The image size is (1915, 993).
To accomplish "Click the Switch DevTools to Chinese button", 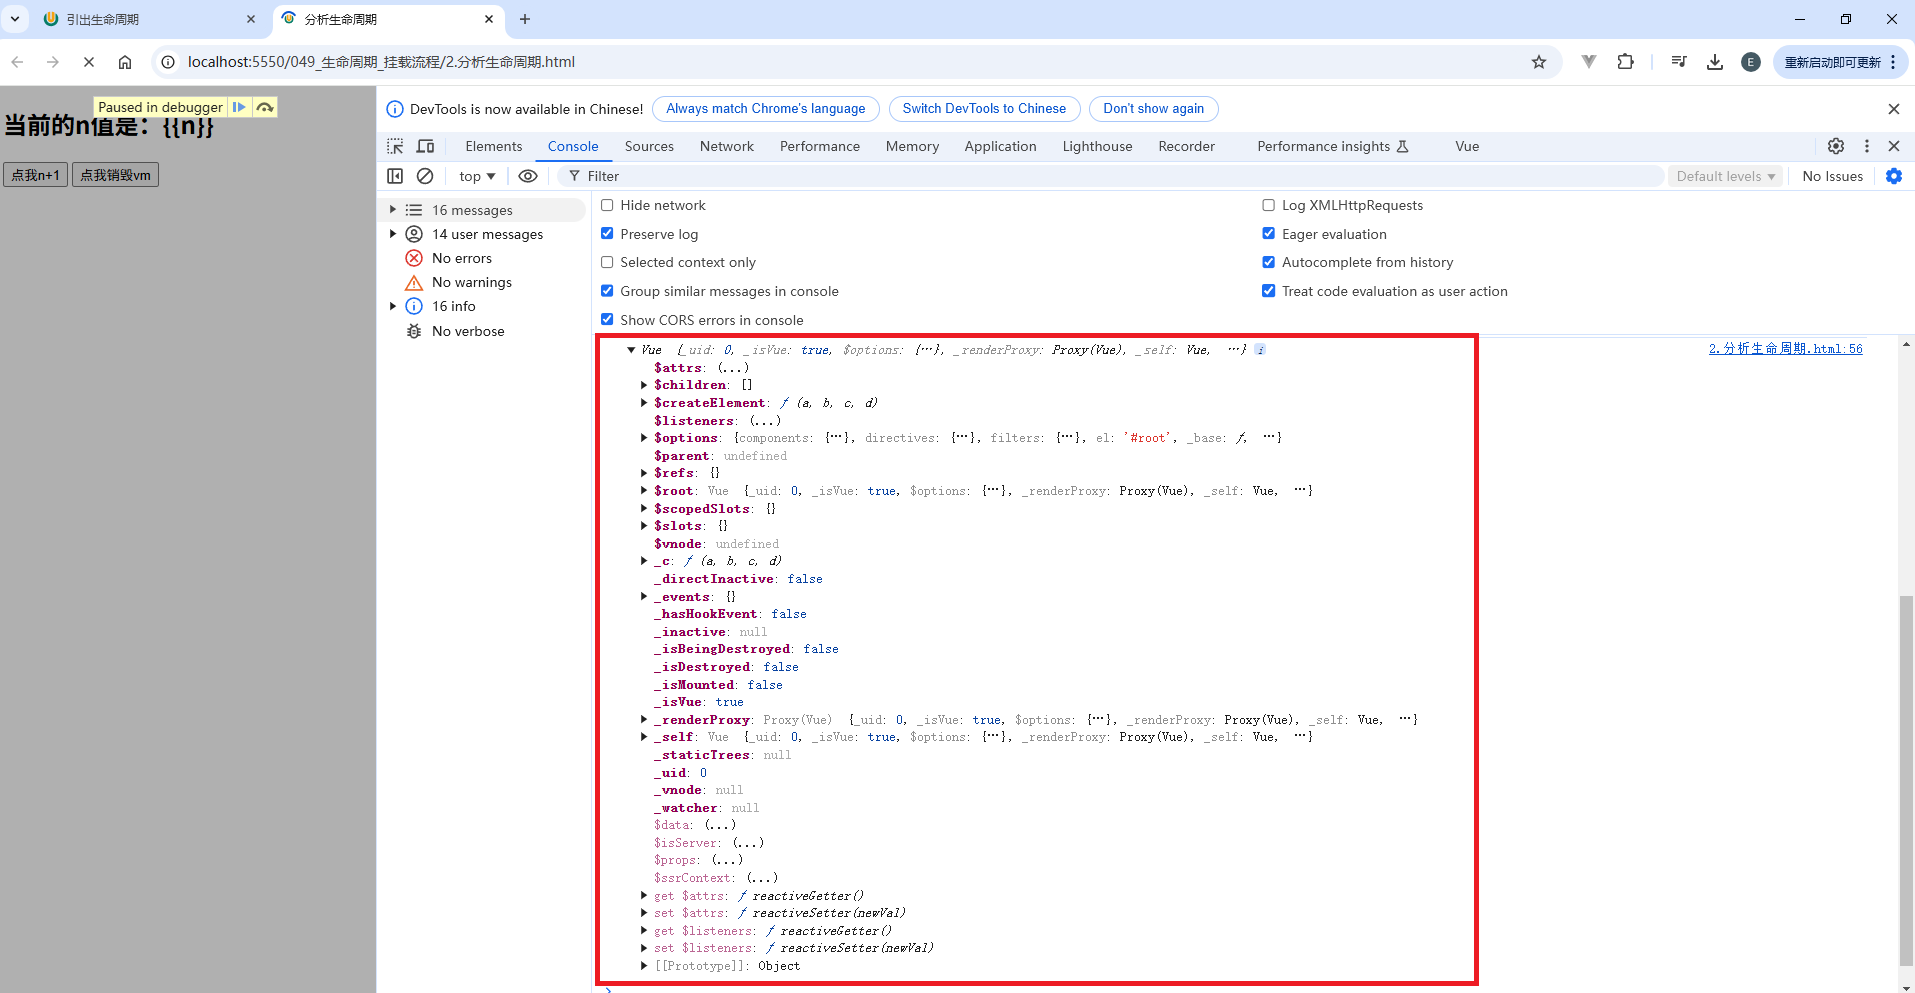I will click(x=983, y=109).
